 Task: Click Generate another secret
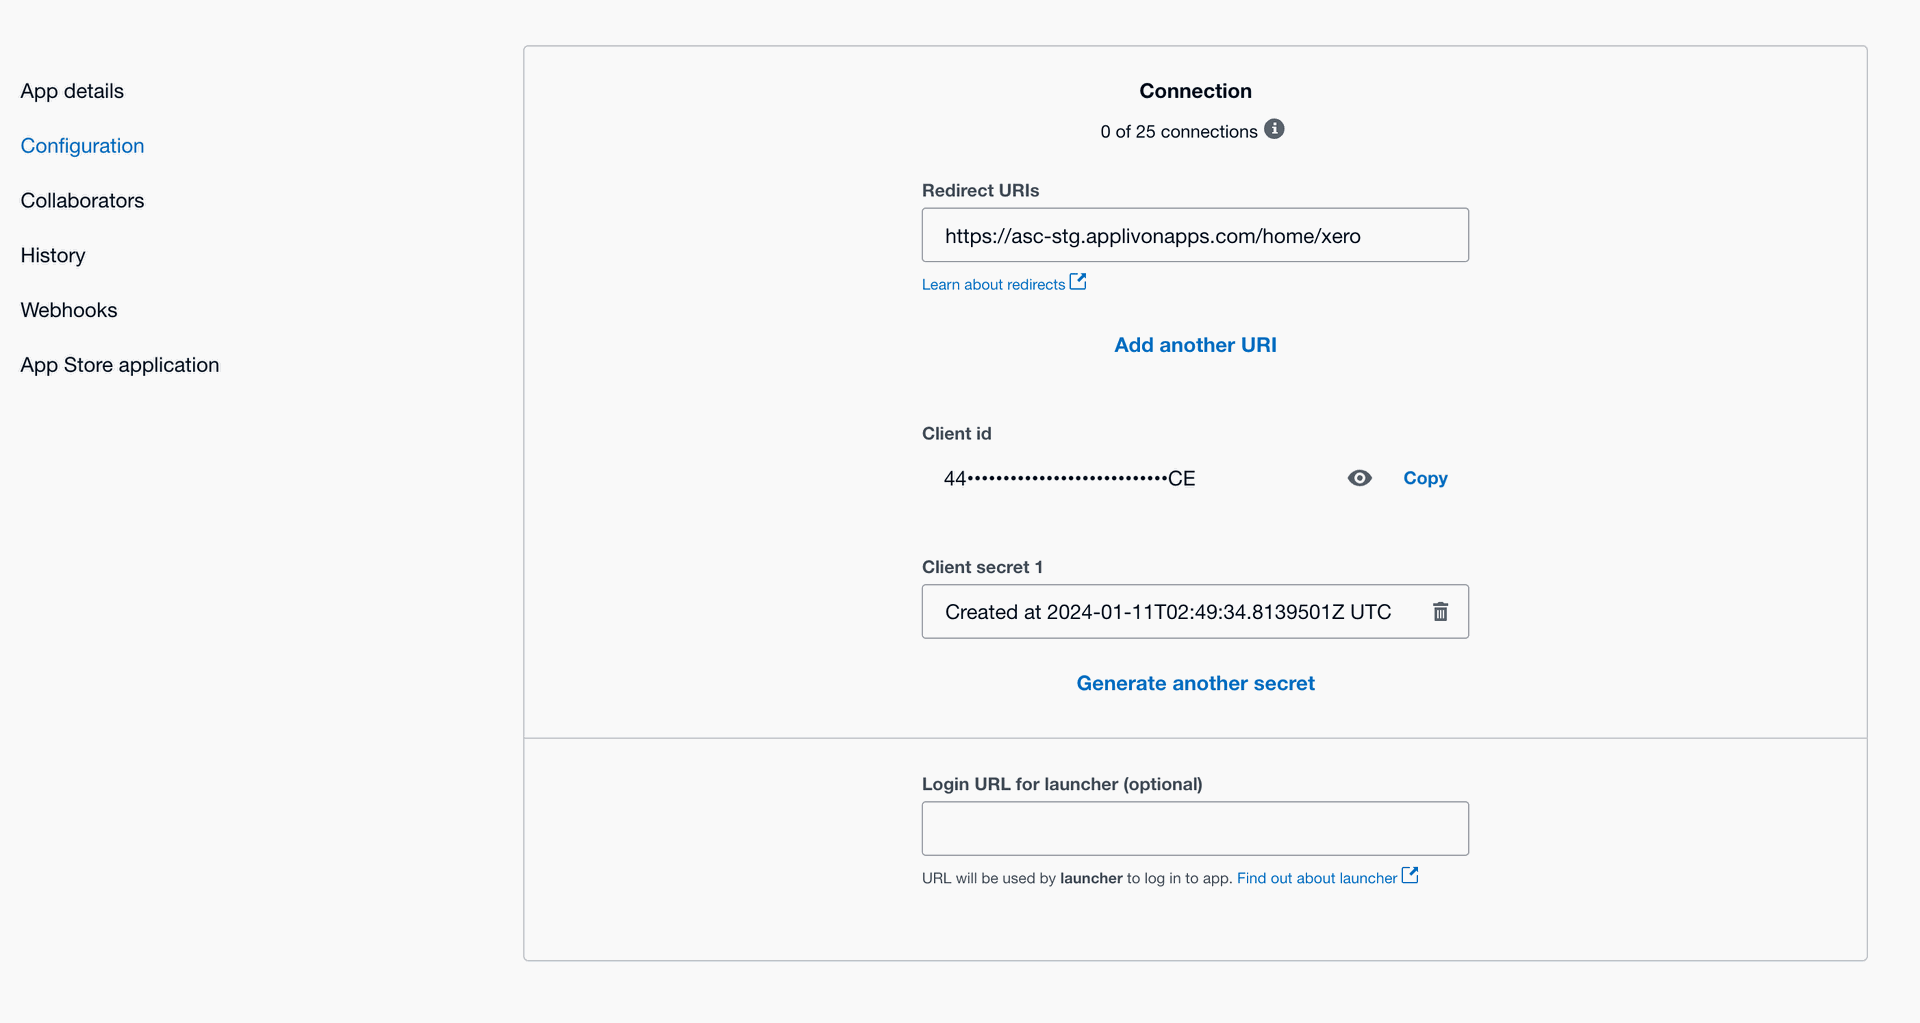tap(1195, 684)
